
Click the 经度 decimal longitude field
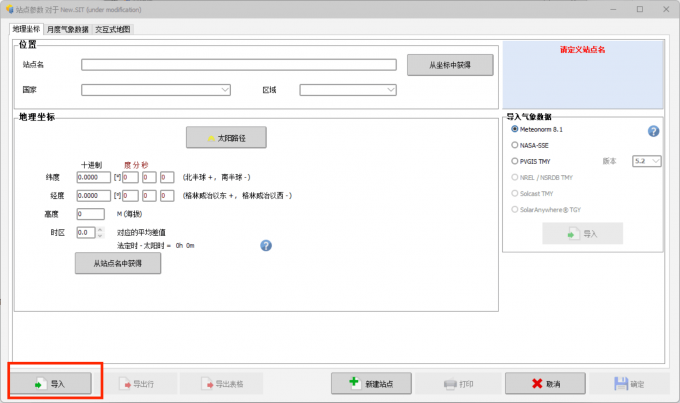pyautogui.click(x=94, y=195)
